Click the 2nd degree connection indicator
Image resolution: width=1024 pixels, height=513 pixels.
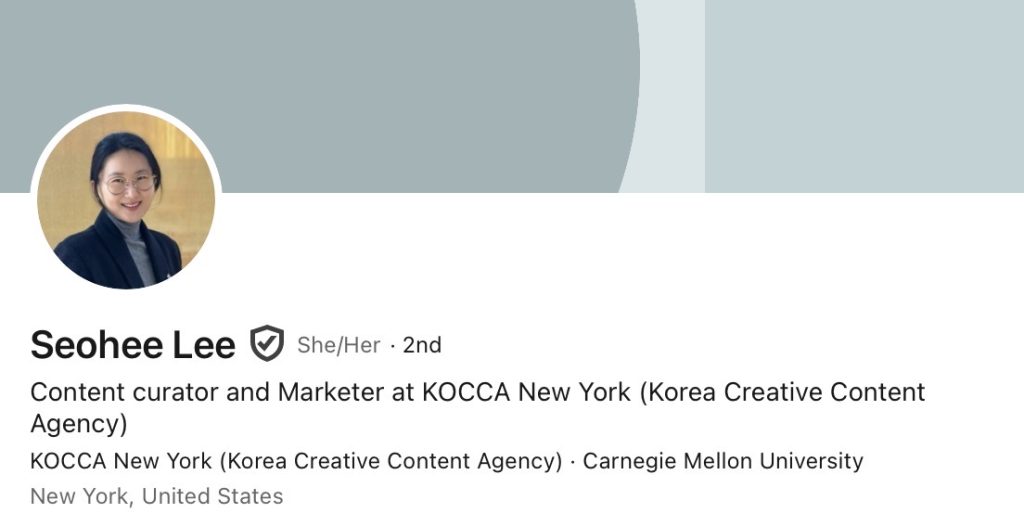pyautogui.click(x=422, y=345)
